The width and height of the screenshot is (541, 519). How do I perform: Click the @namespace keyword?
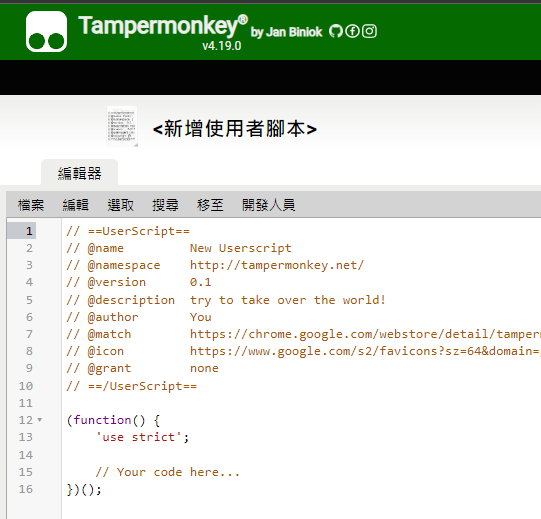[124, 265]
